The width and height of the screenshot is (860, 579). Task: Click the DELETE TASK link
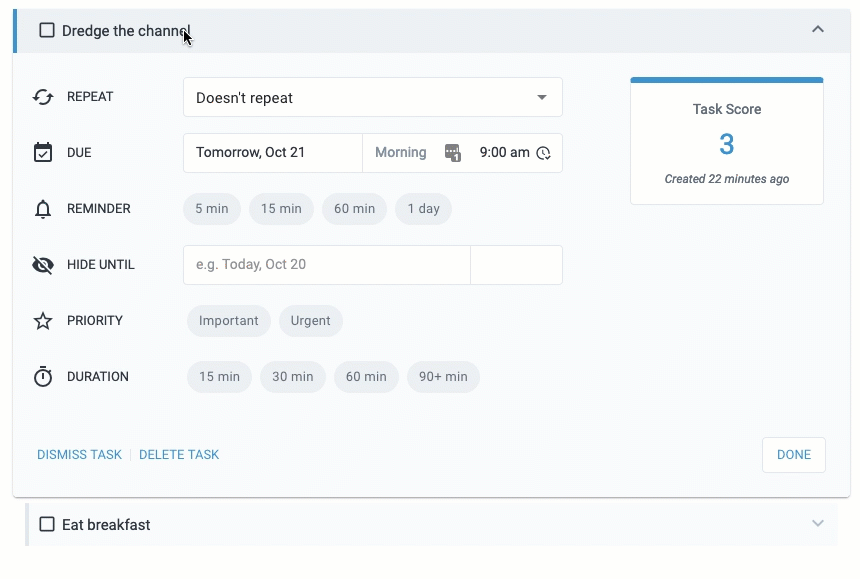pos(179,454)
